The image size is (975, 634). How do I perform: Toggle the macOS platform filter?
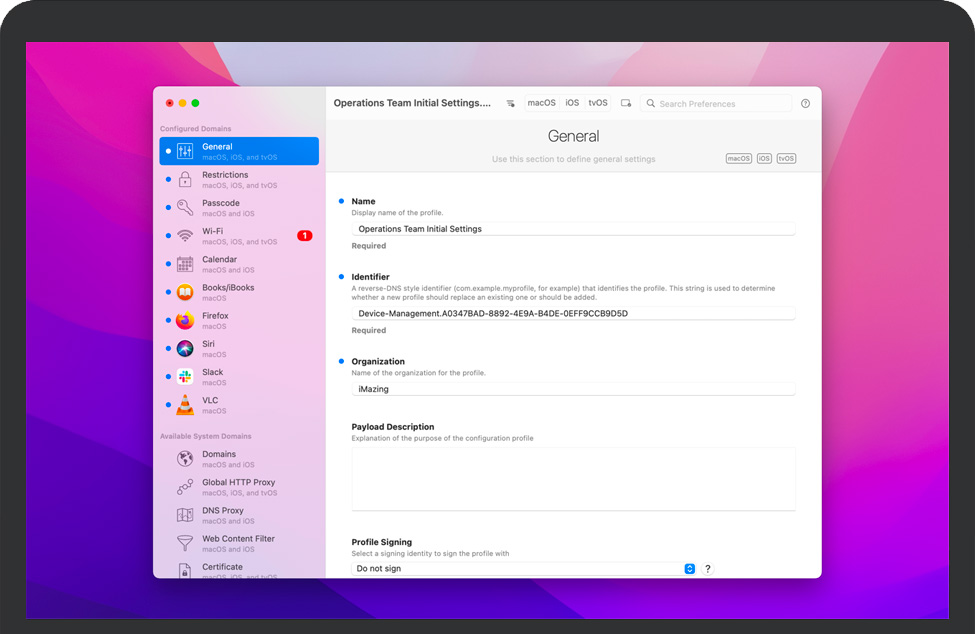coord(541,103)
